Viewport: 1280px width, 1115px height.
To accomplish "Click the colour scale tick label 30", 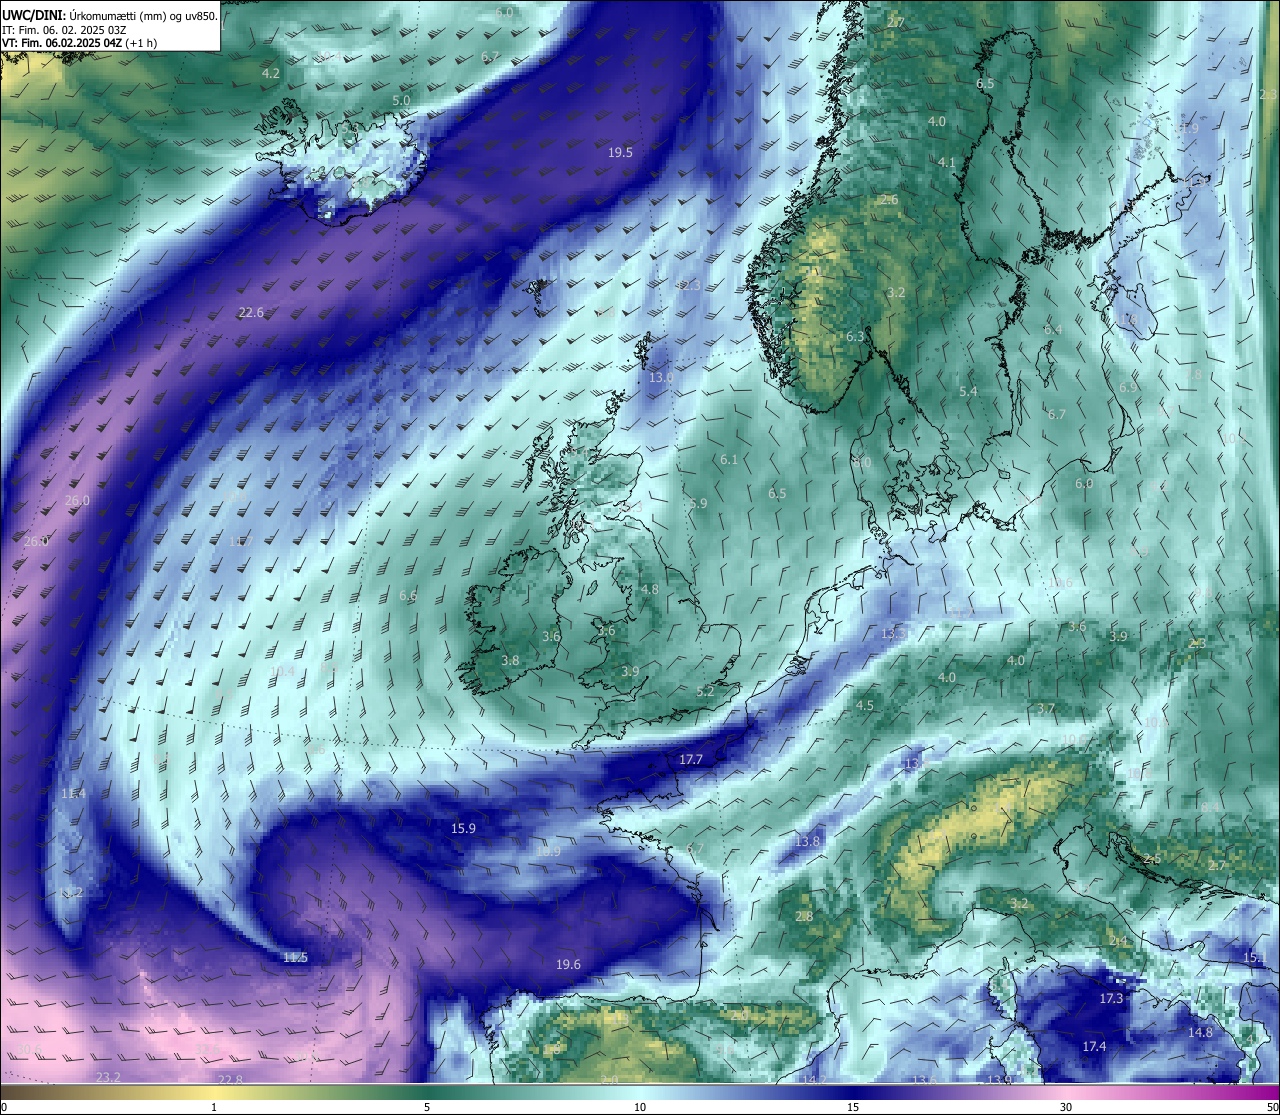I will pyautogui.click(x=1066, y=1107).
